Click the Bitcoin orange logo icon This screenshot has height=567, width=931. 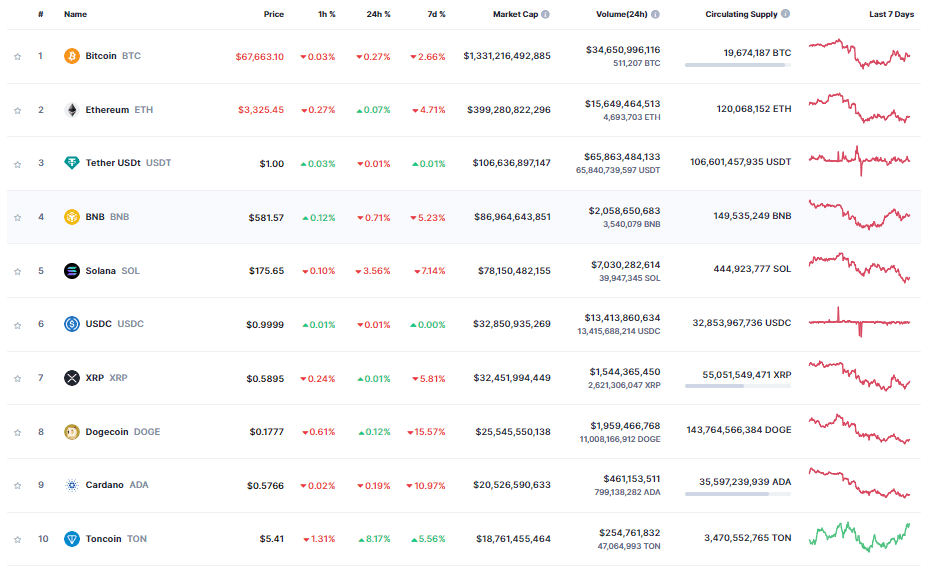pos(72,56)
